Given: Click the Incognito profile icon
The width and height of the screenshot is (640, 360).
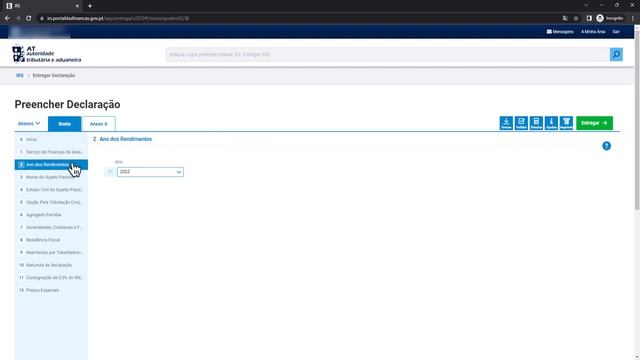Looking at the screenshot, I should tap(610, 18).
